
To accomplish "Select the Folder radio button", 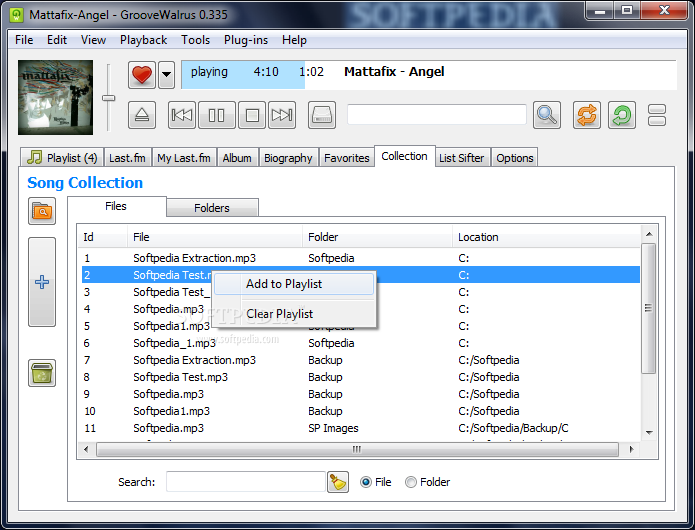I will pyautogui.click(x=428, y=482).
